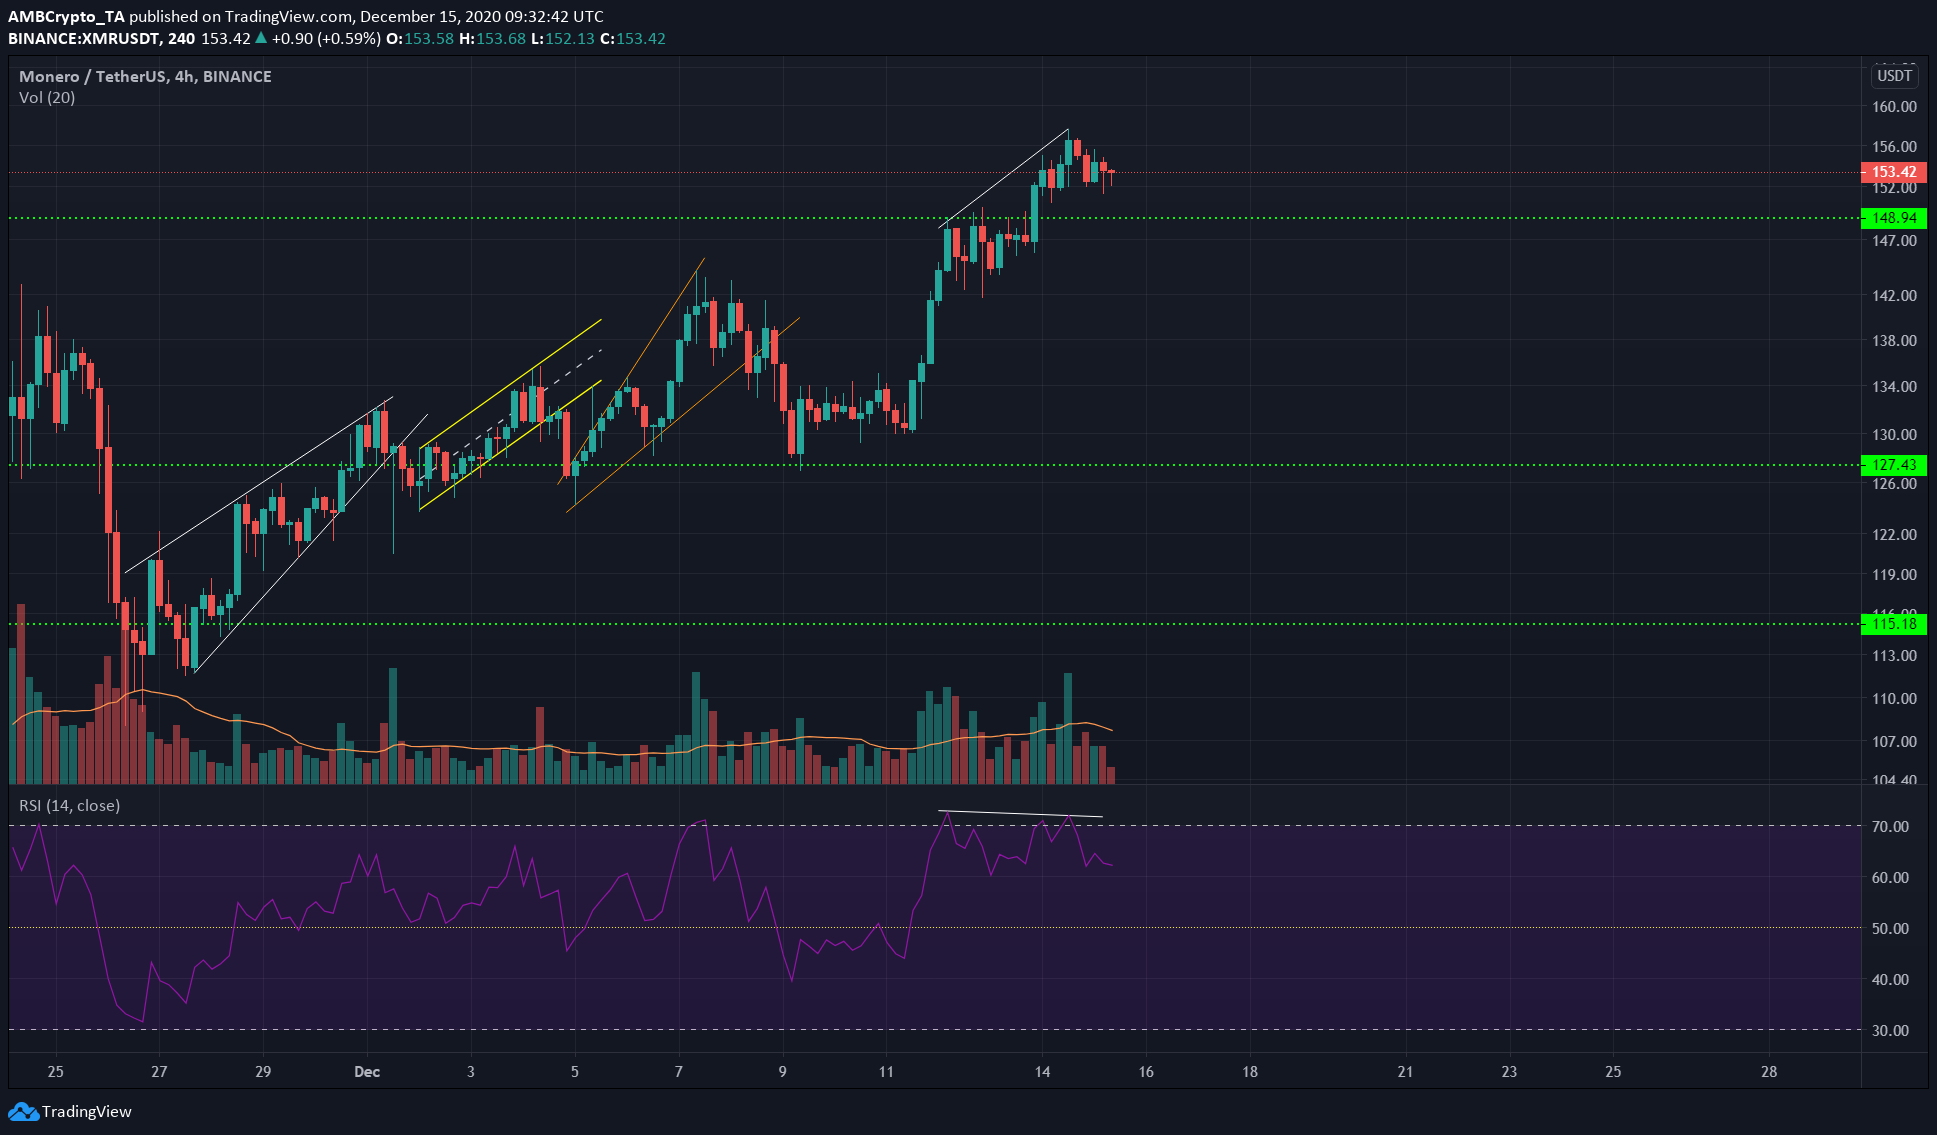
Task: Click the 156.00 price axis tick
Action: (x=1894, y=146)
